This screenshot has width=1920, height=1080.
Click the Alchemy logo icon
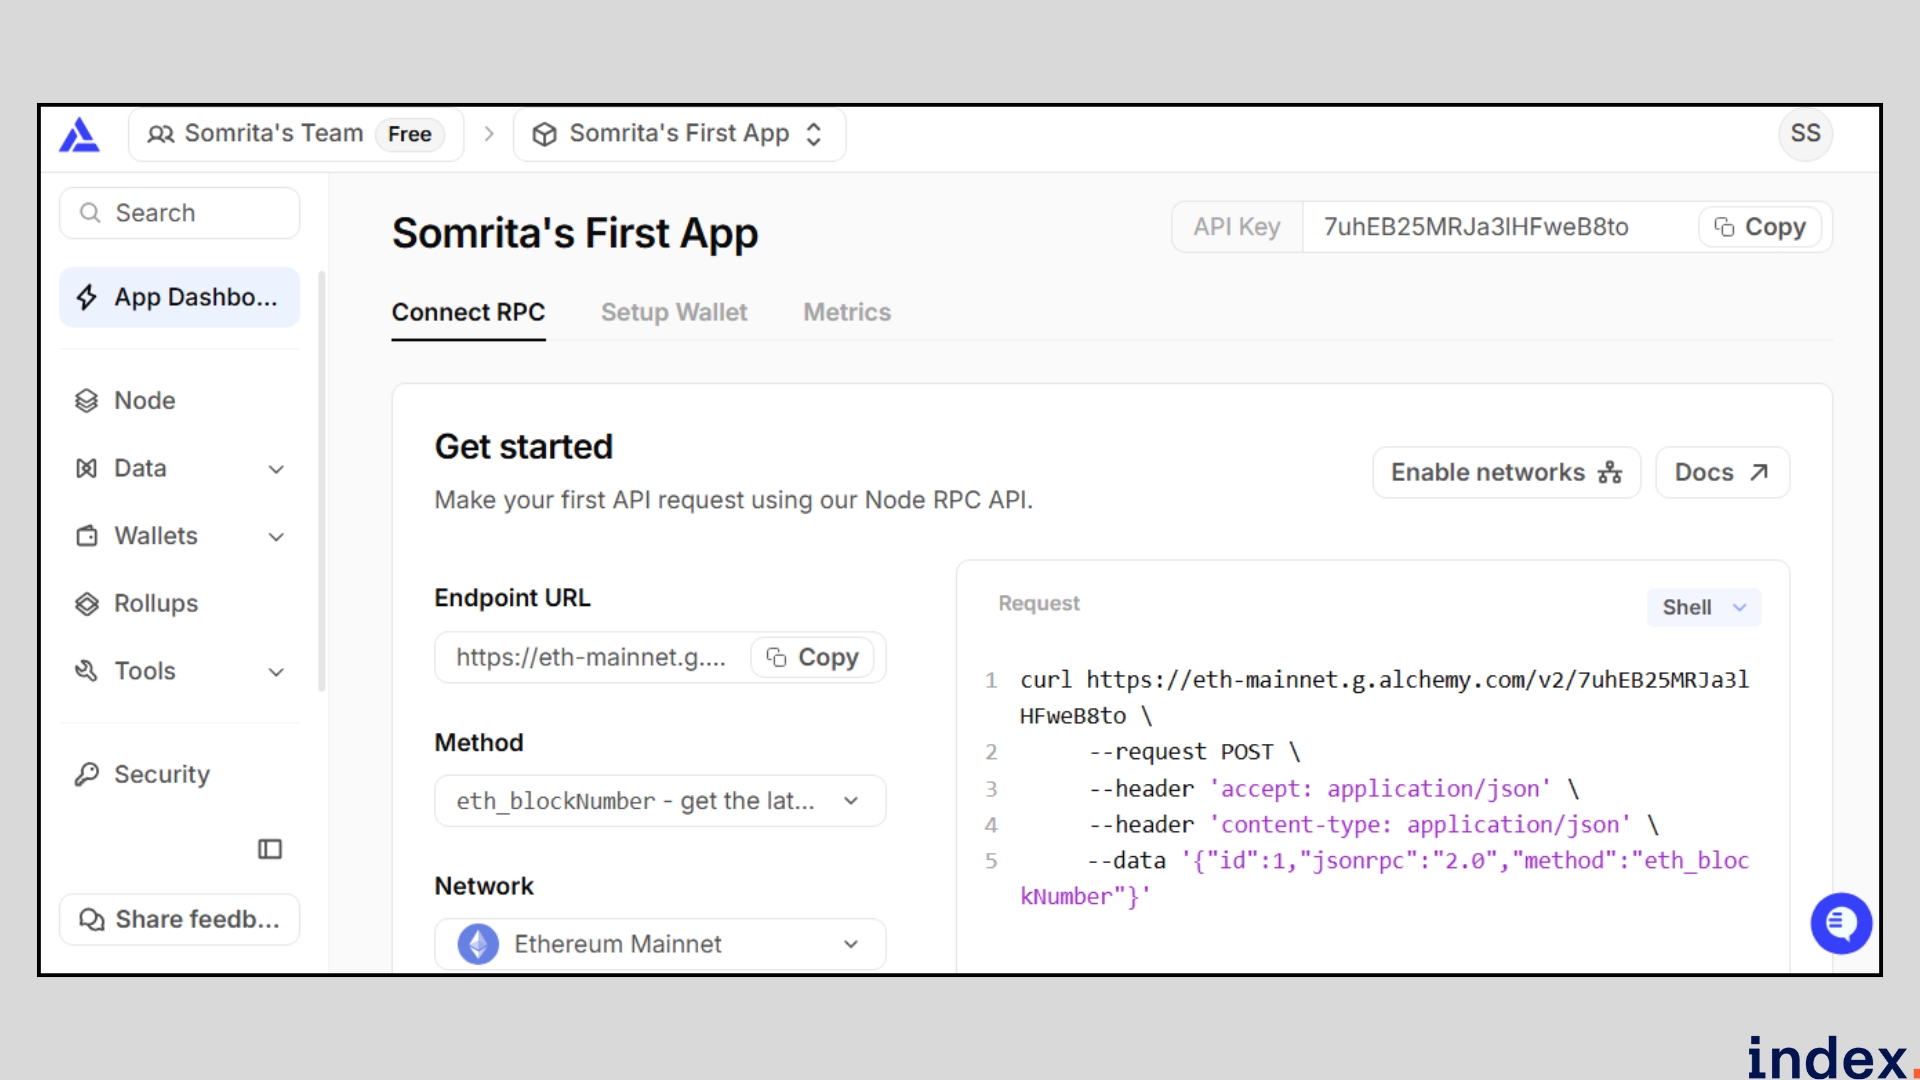tap(79, 134)
